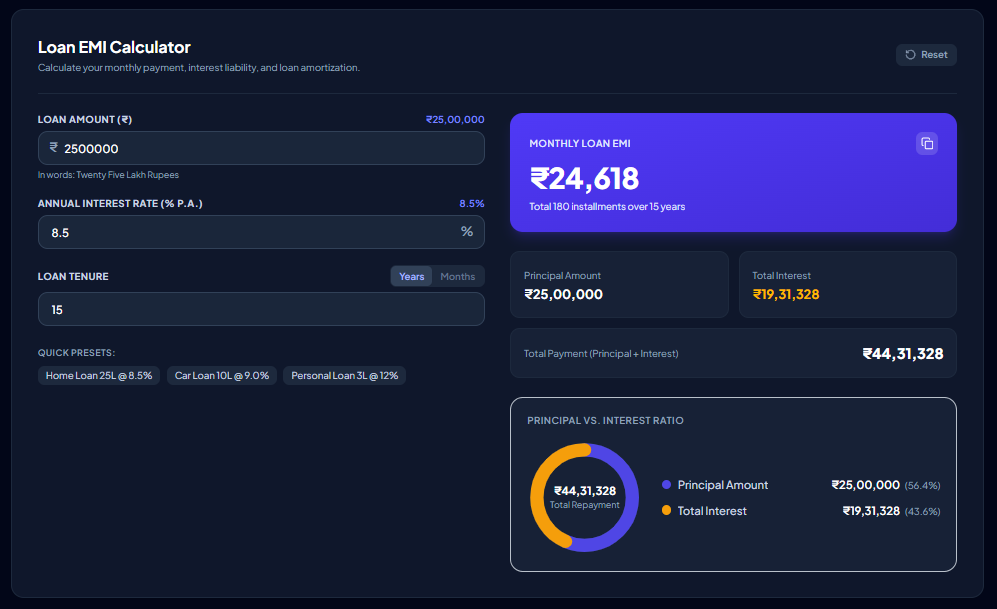Image resolution: width=997 pixels, height=609 pixels.
Task: Click the (56.4%) principal percentage
Action: [922, 486]
